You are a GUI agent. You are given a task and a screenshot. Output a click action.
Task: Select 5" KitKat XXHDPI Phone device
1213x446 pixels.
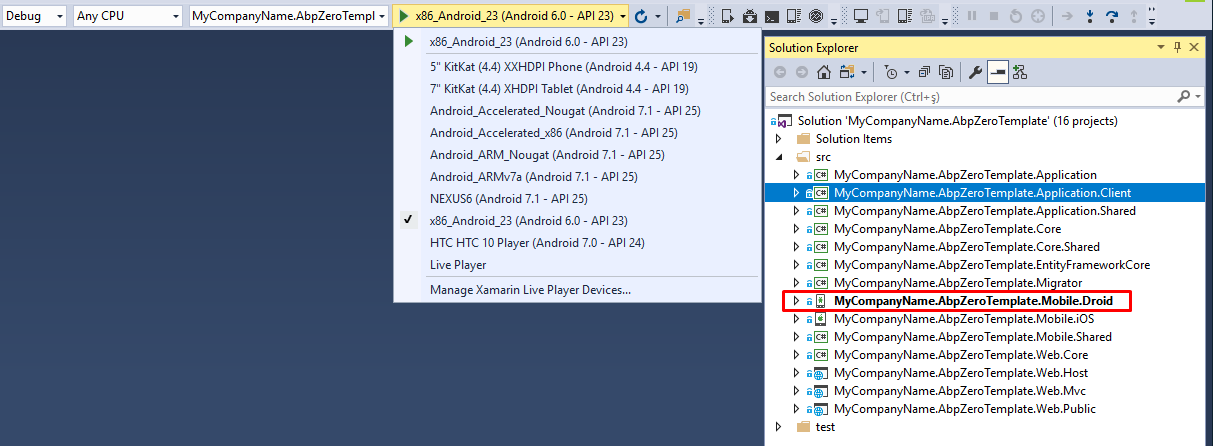(576, 67)
